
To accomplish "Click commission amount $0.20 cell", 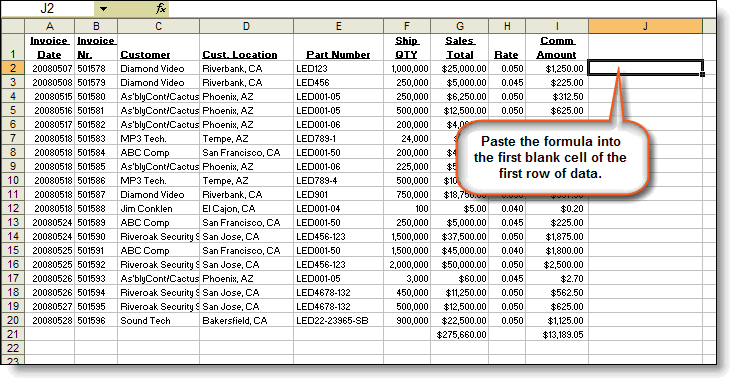I will tap(557, 208).
